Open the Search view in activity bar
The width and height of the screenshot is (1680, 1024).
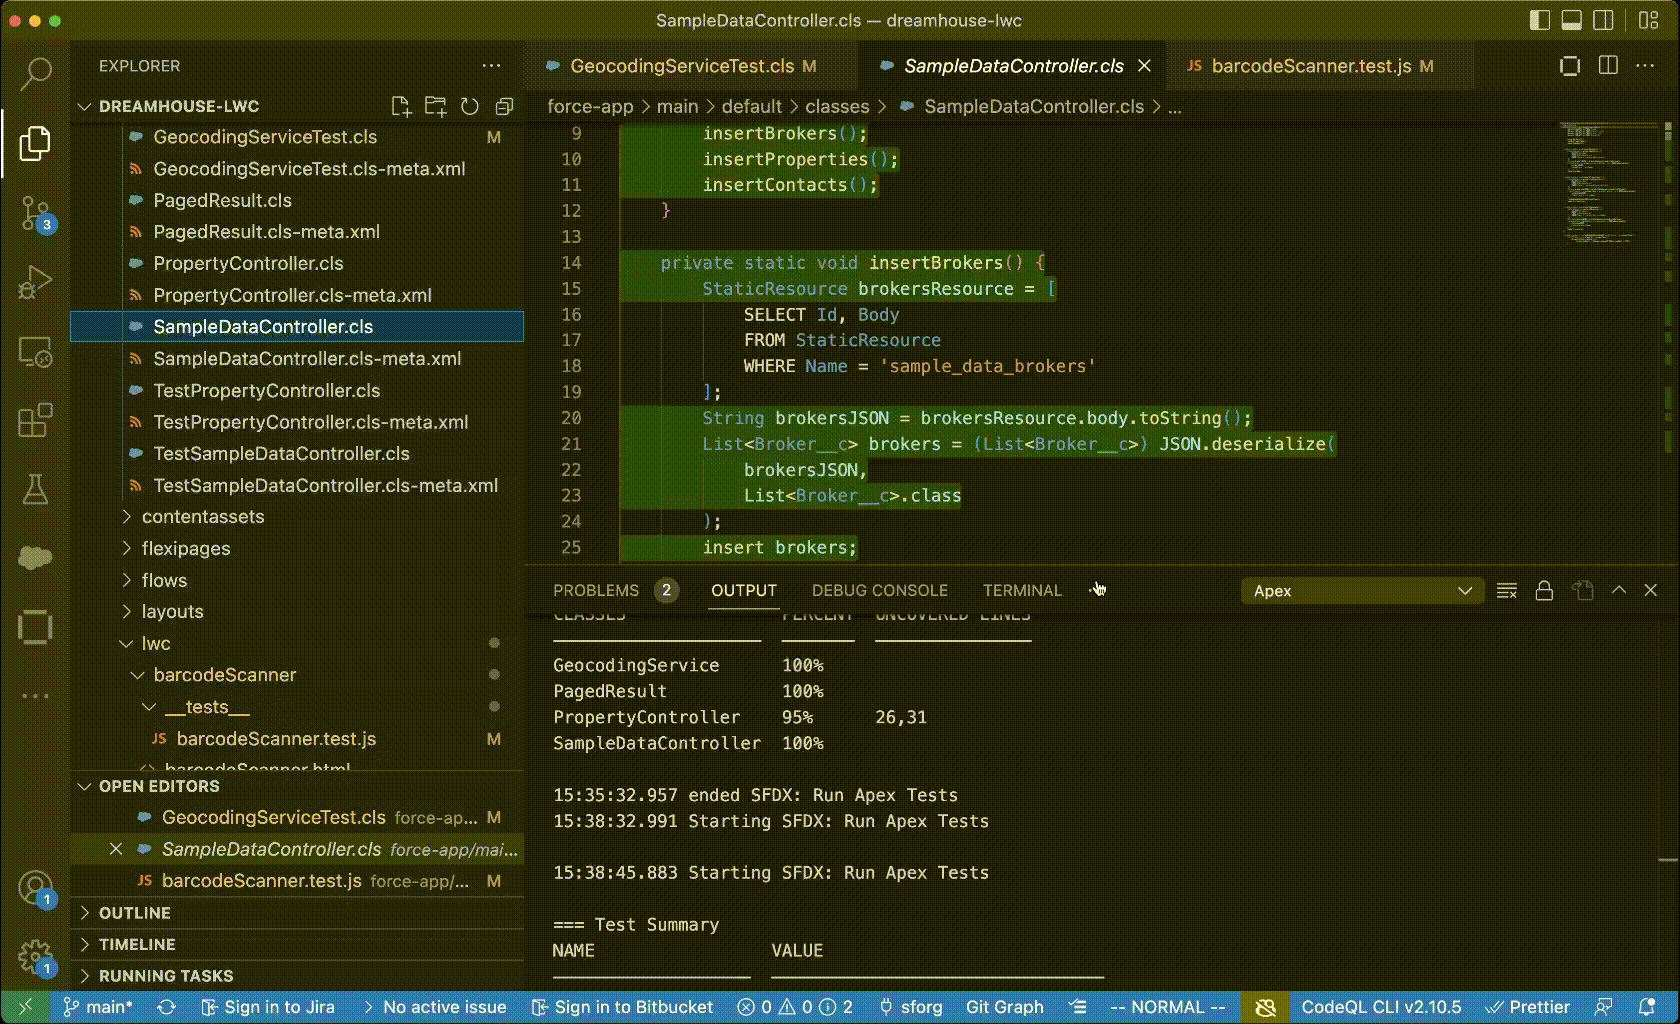point(36,72)
